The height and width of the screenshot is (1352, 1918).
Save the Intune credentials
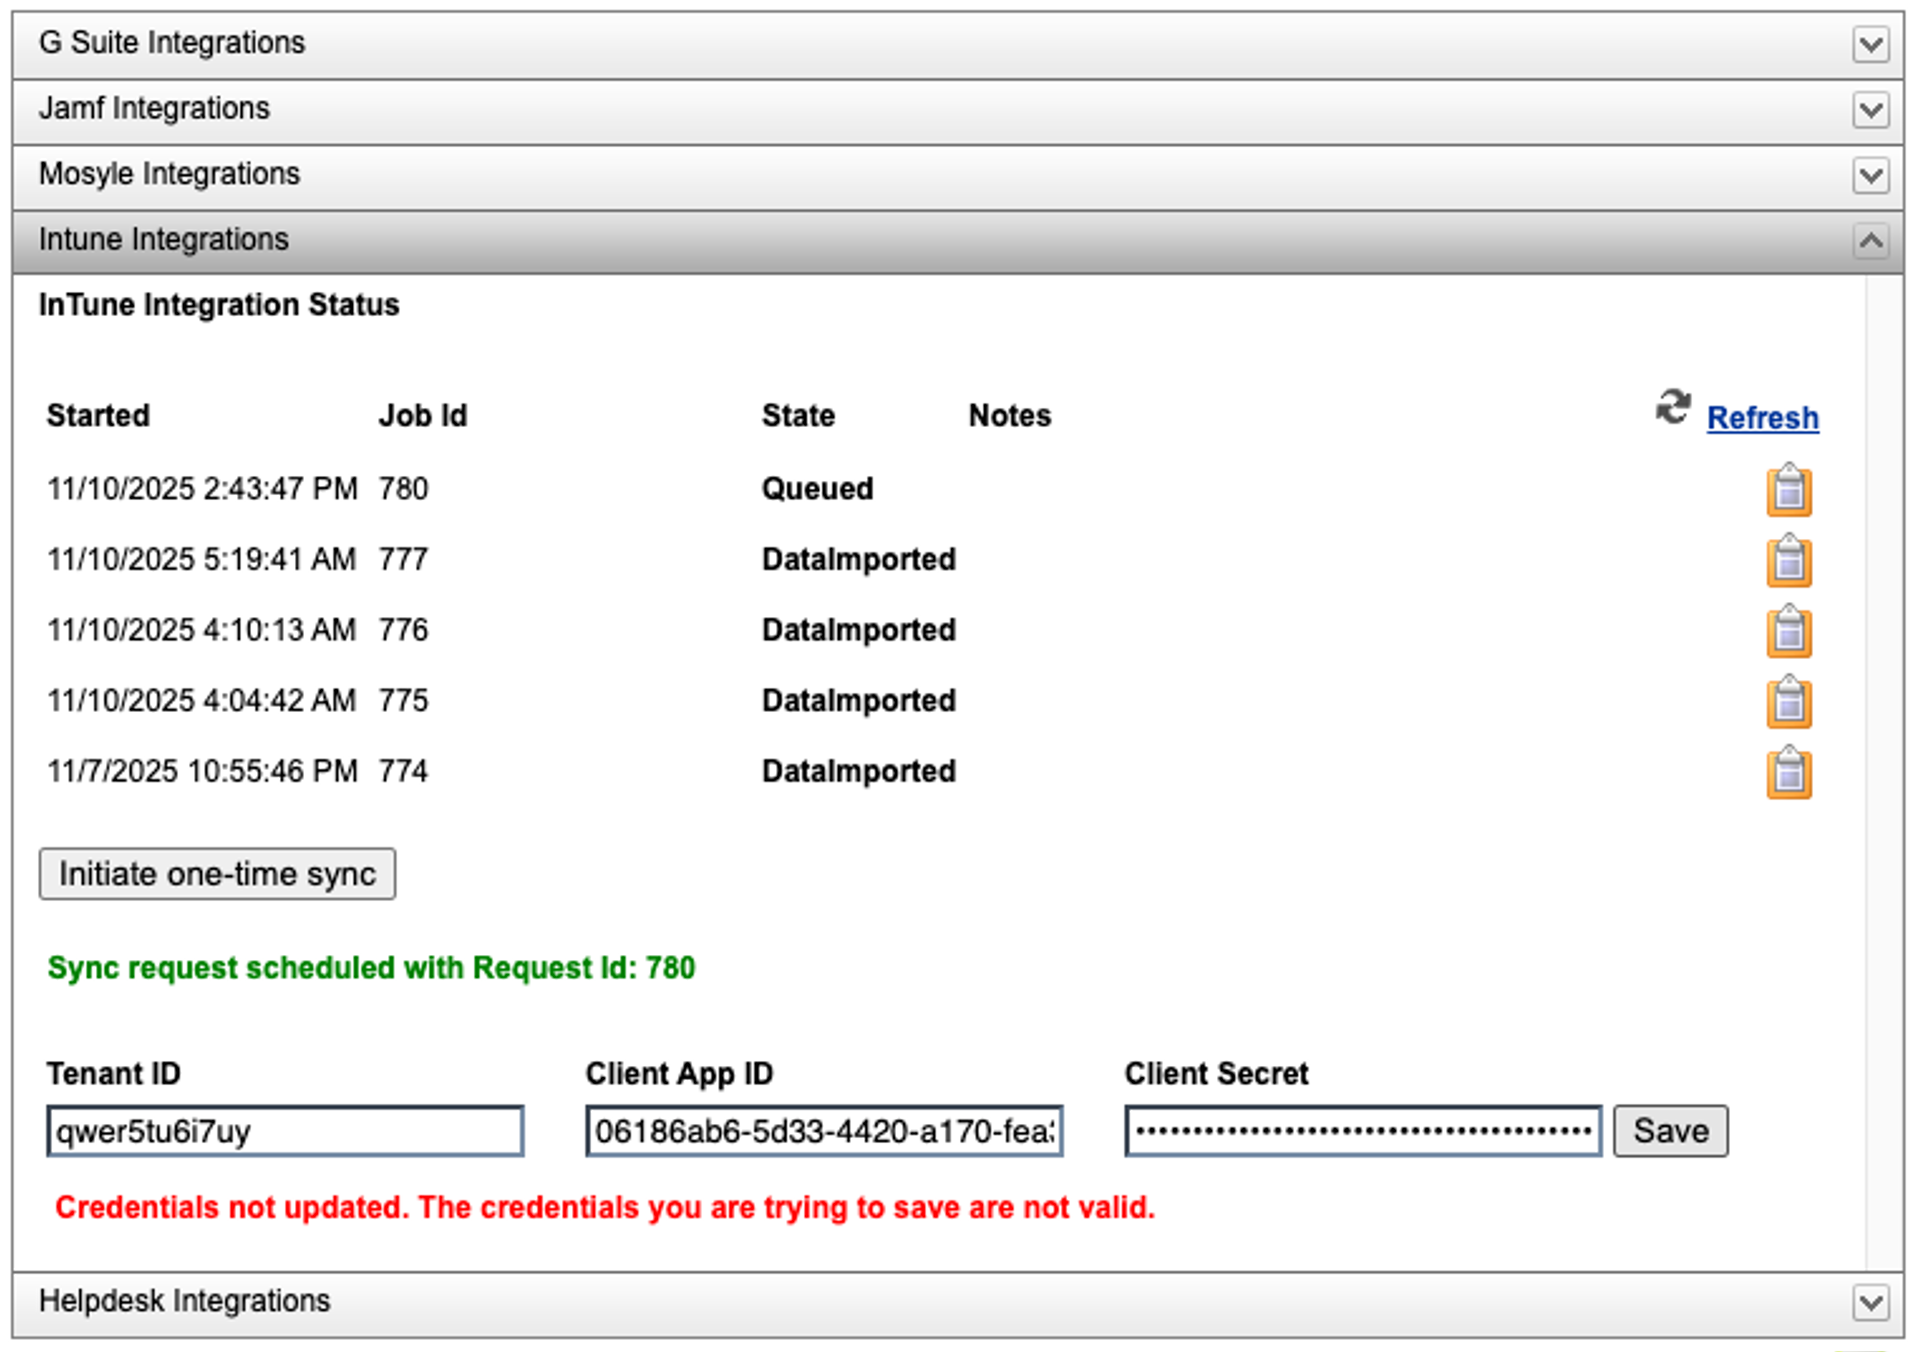click(x=1670, y=1131)
